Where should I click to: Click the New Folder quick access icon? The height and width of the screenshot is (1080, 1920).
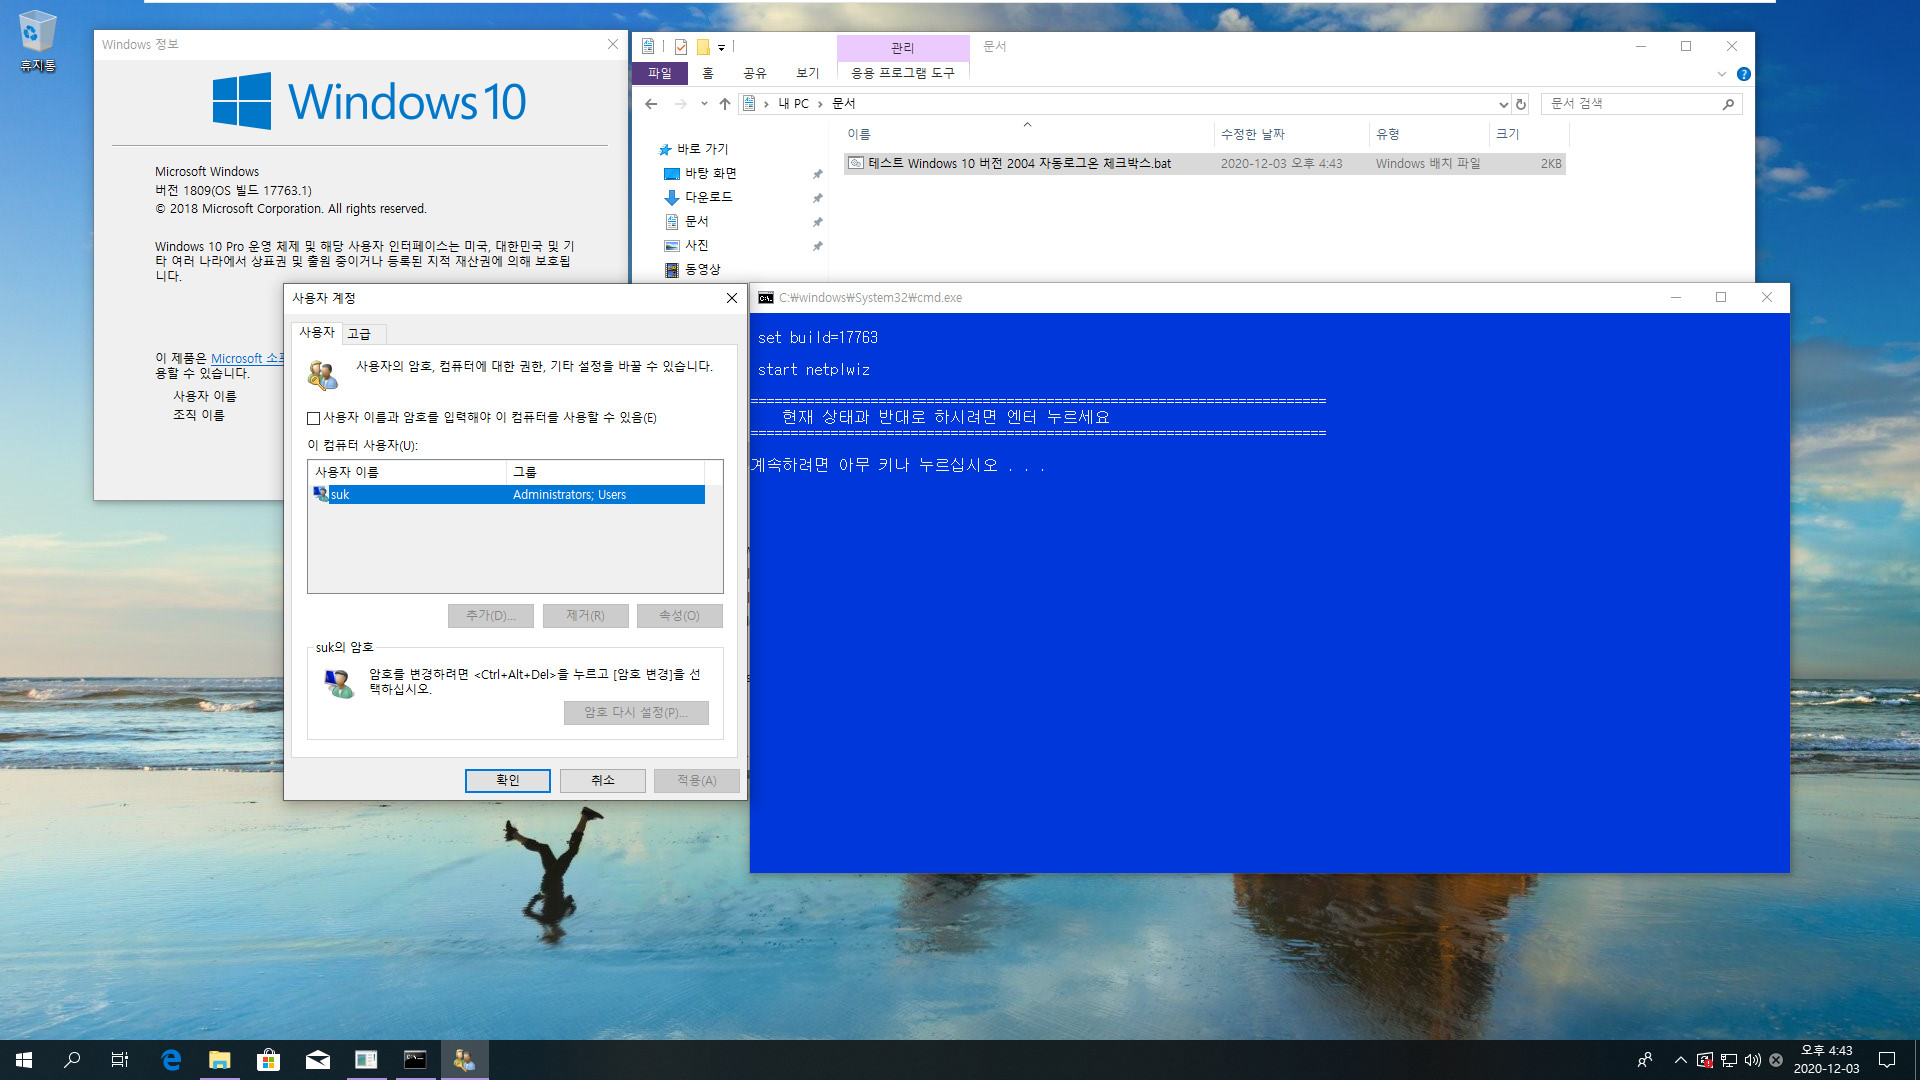tap(703, 47)
